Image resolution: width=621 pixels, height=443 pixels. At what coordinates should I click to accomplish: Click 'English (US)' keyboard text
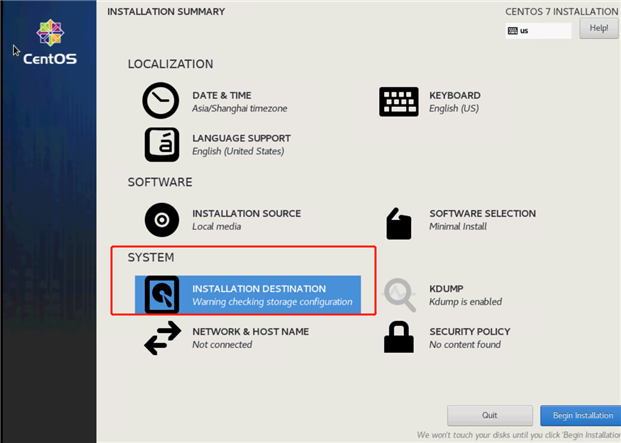[x=454, y=108]
